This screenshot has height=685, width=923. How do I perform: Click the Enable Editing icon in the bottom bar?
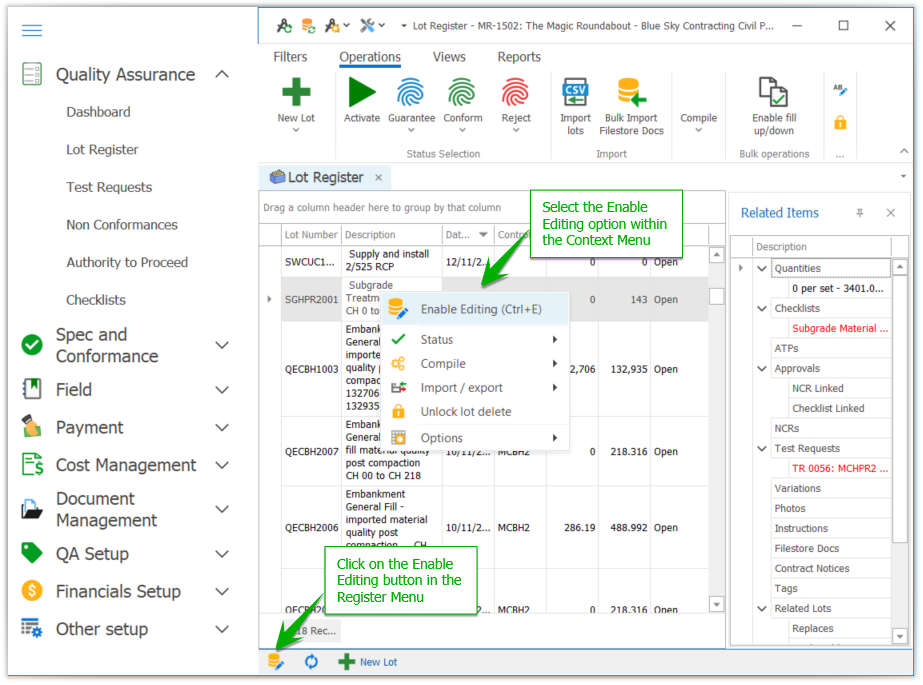(x=274, y=662)
